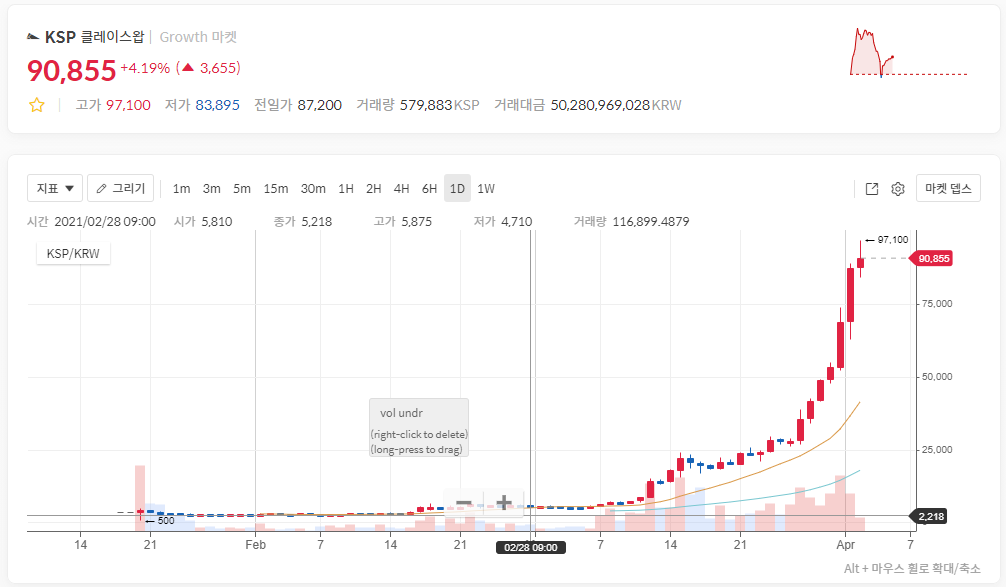This screenshot has width=1006, height=587.
Task: Open chart in new window icon
Action: (872, 189)
